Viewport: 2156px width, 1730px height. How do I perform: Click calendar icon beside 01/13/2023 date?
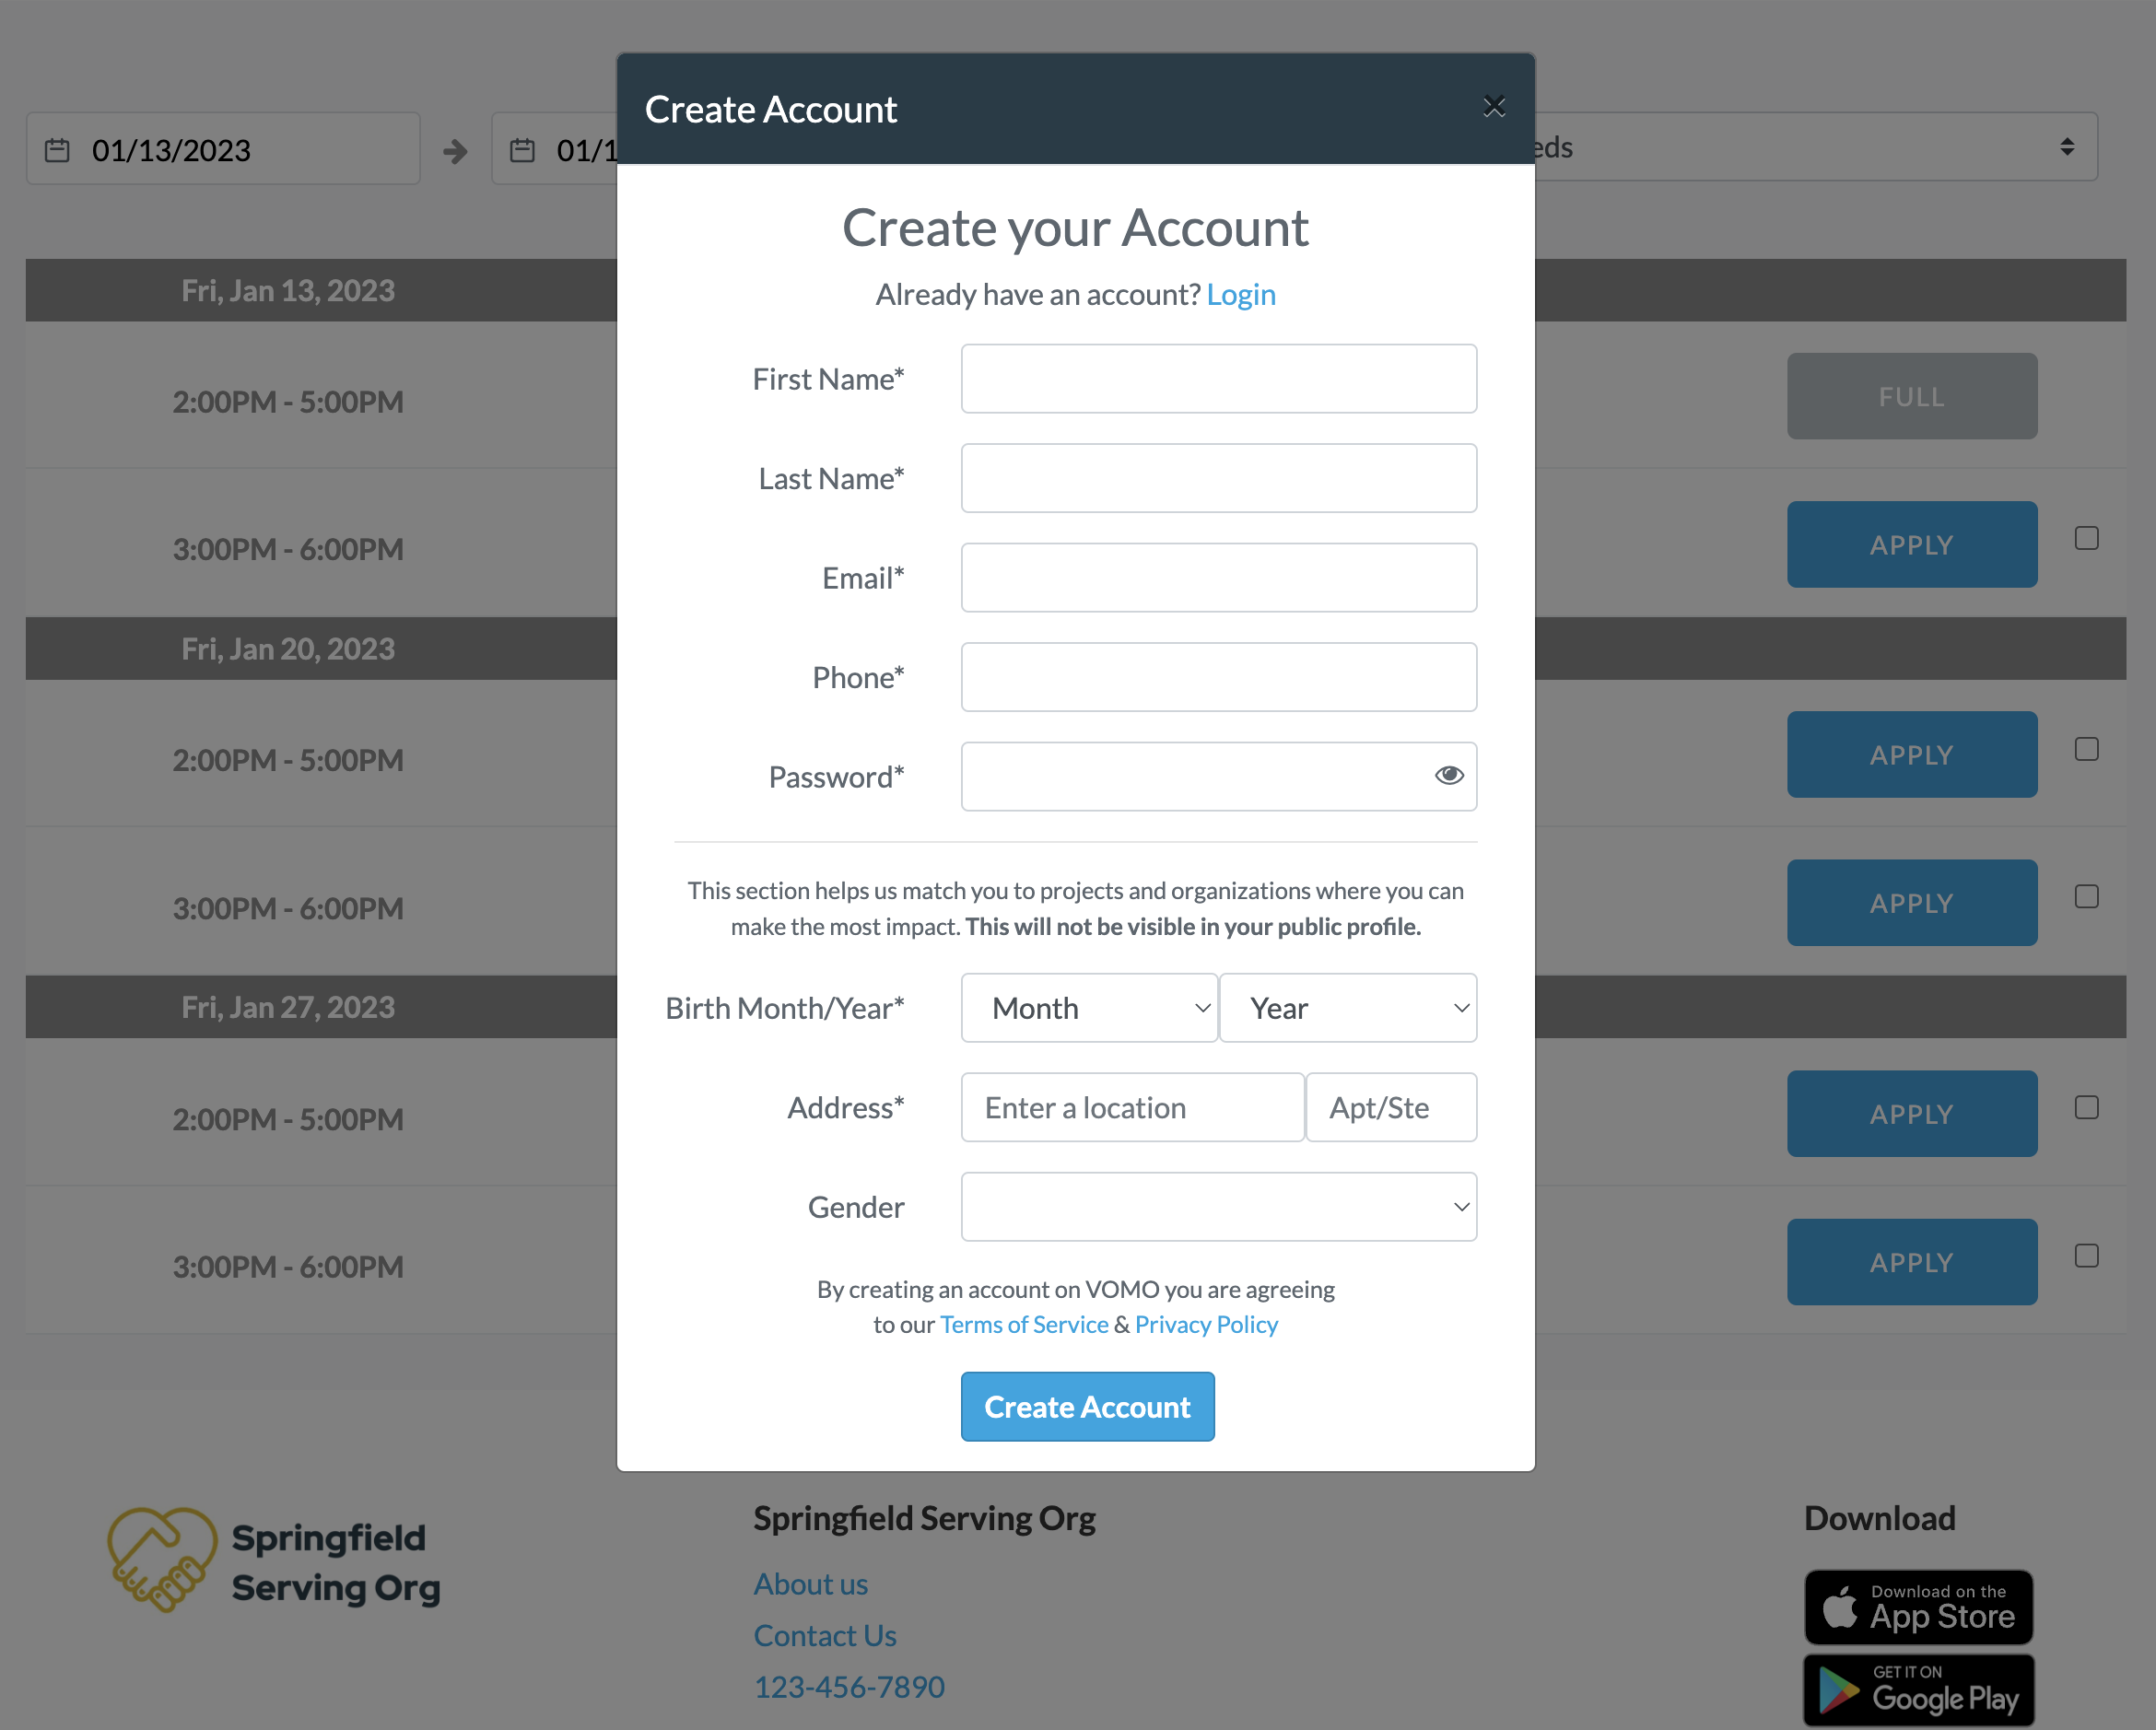tap(58, 150)
